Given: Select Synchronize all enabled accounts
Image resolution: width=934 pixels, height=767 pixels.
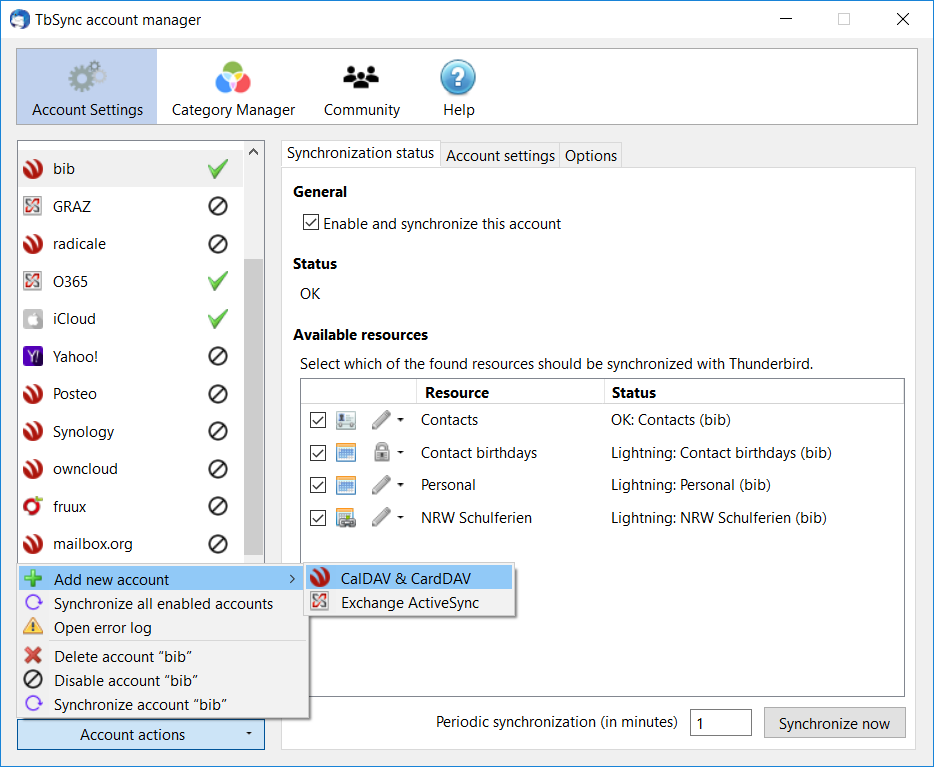Looking at the screenshot, I should click(162, 603).
